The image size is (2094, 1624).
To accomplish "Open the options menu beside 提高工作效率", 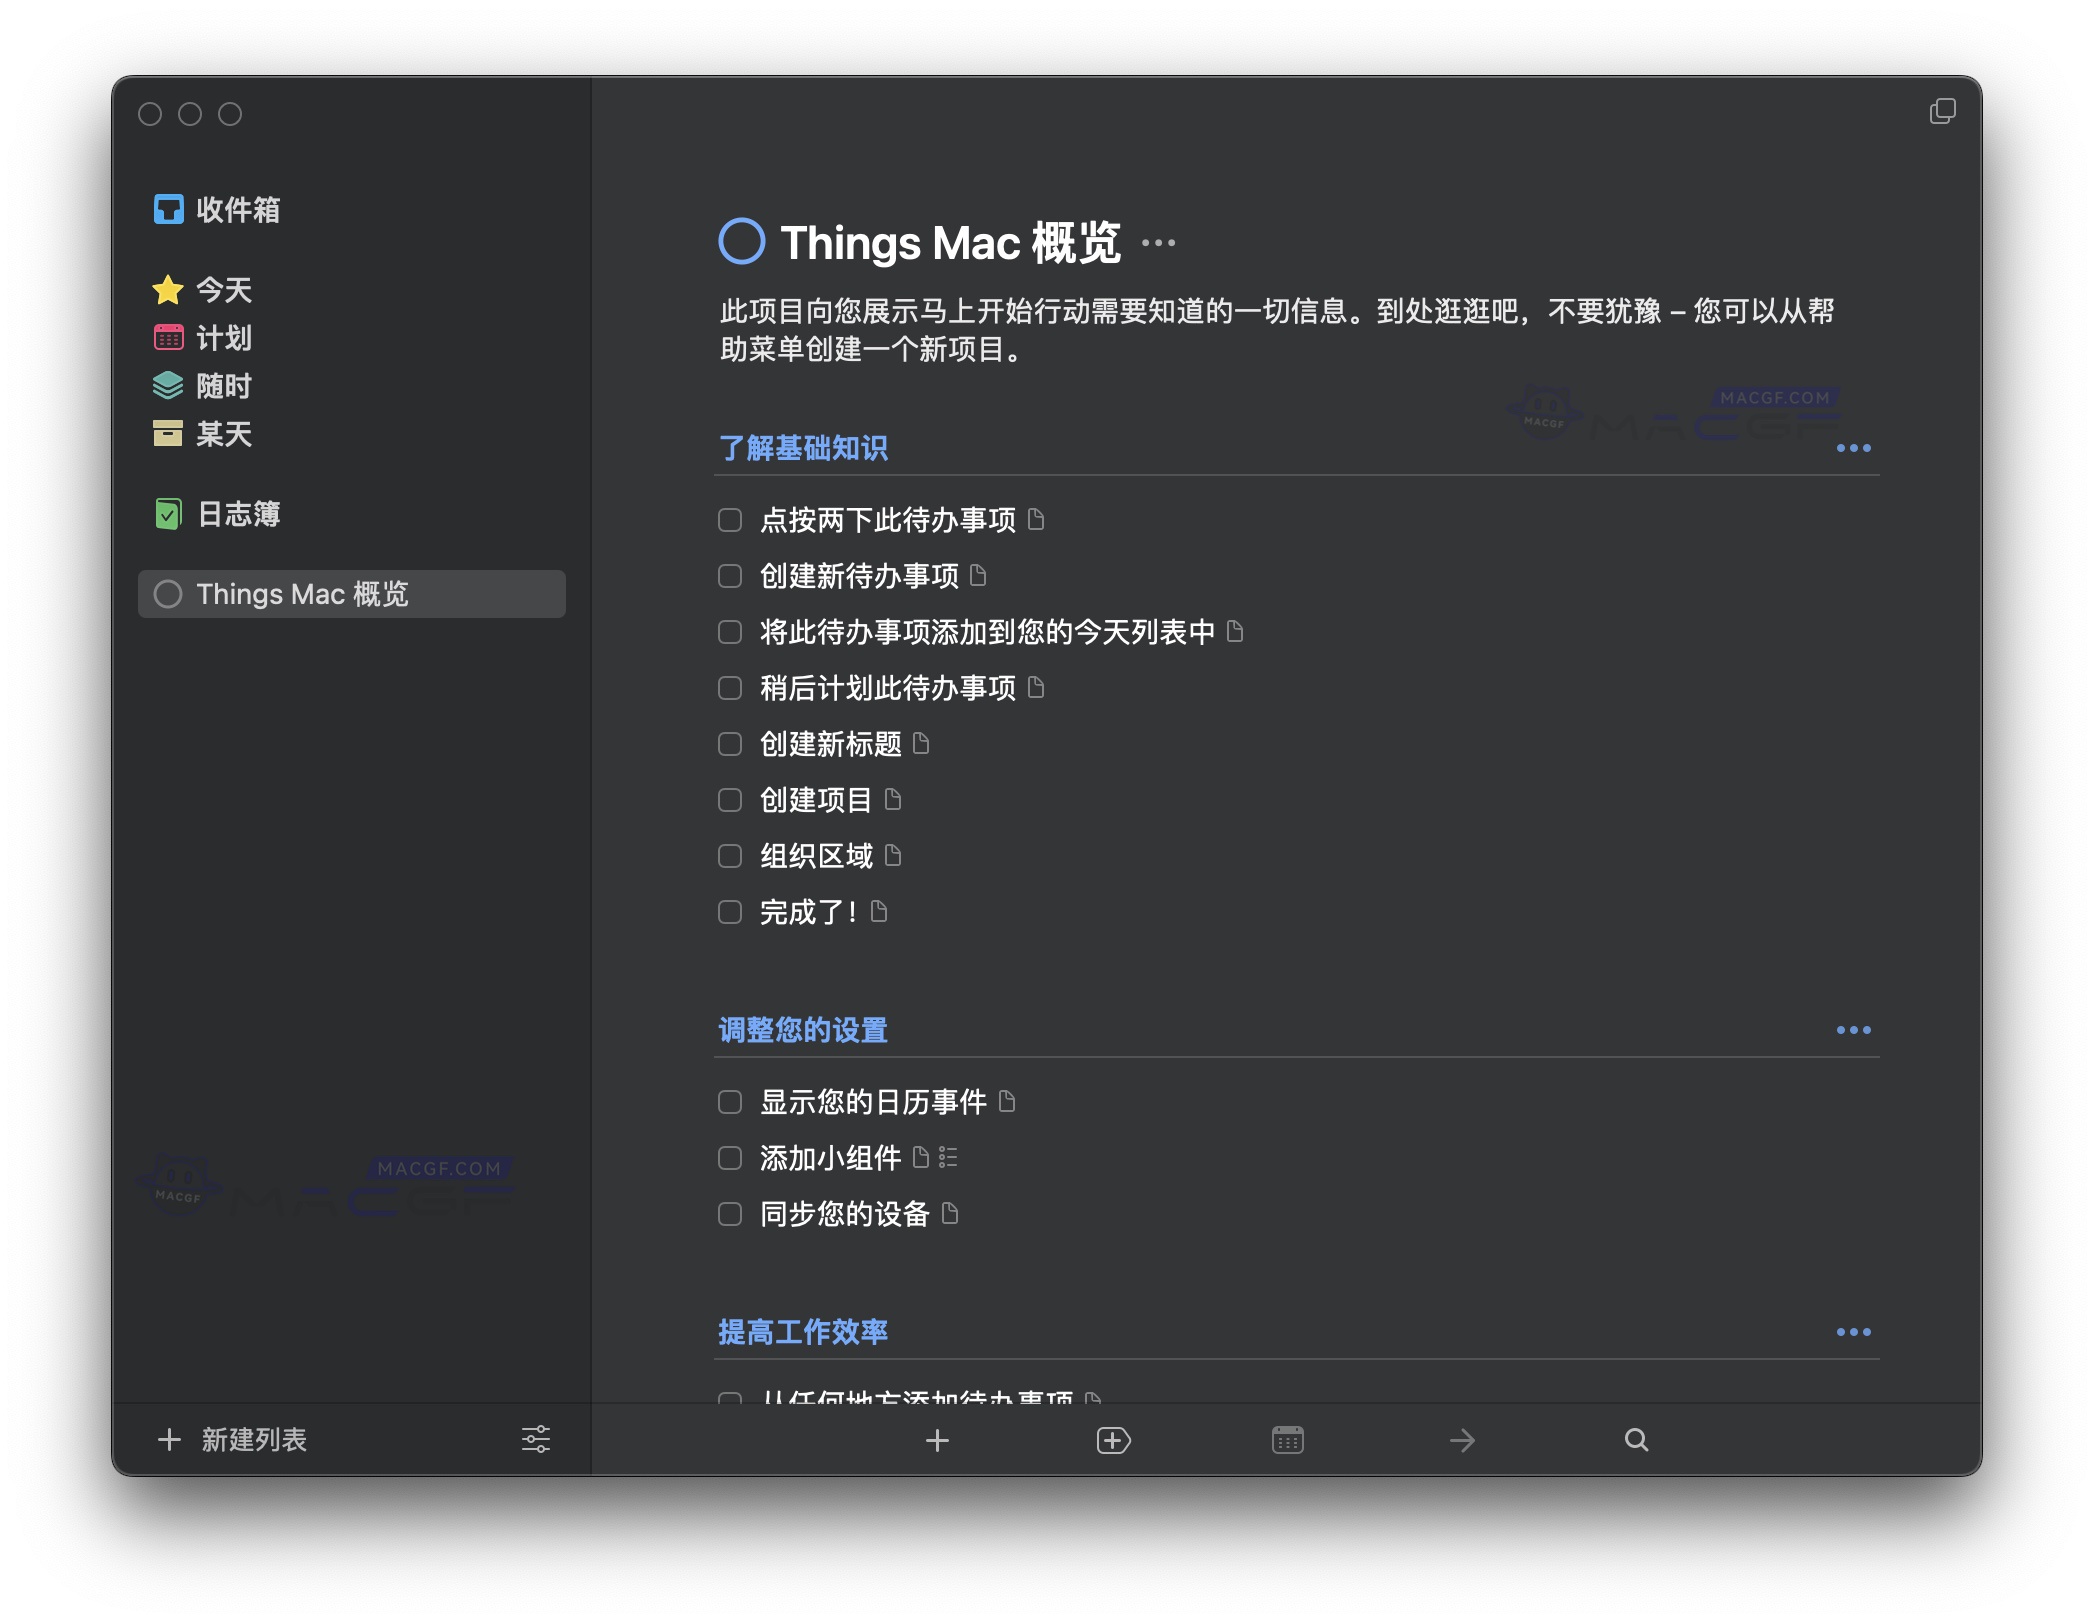I will point(1855,1331).
